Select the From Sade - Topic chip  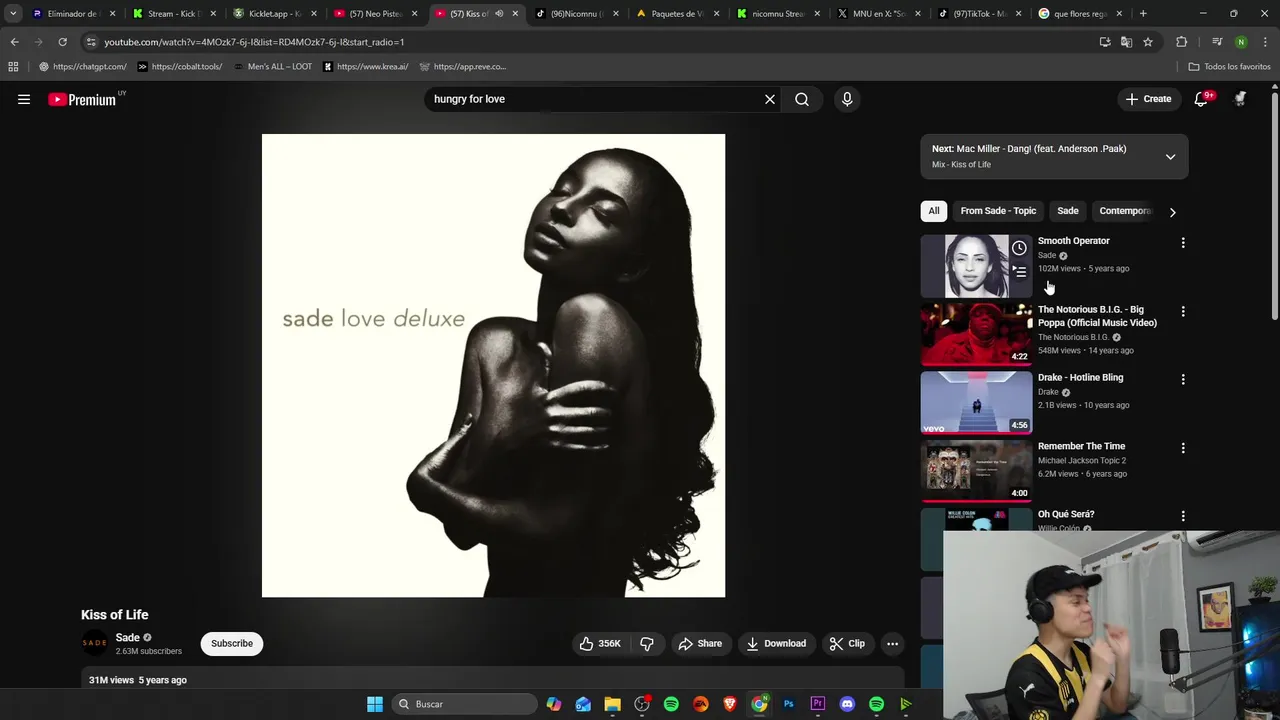998,211
